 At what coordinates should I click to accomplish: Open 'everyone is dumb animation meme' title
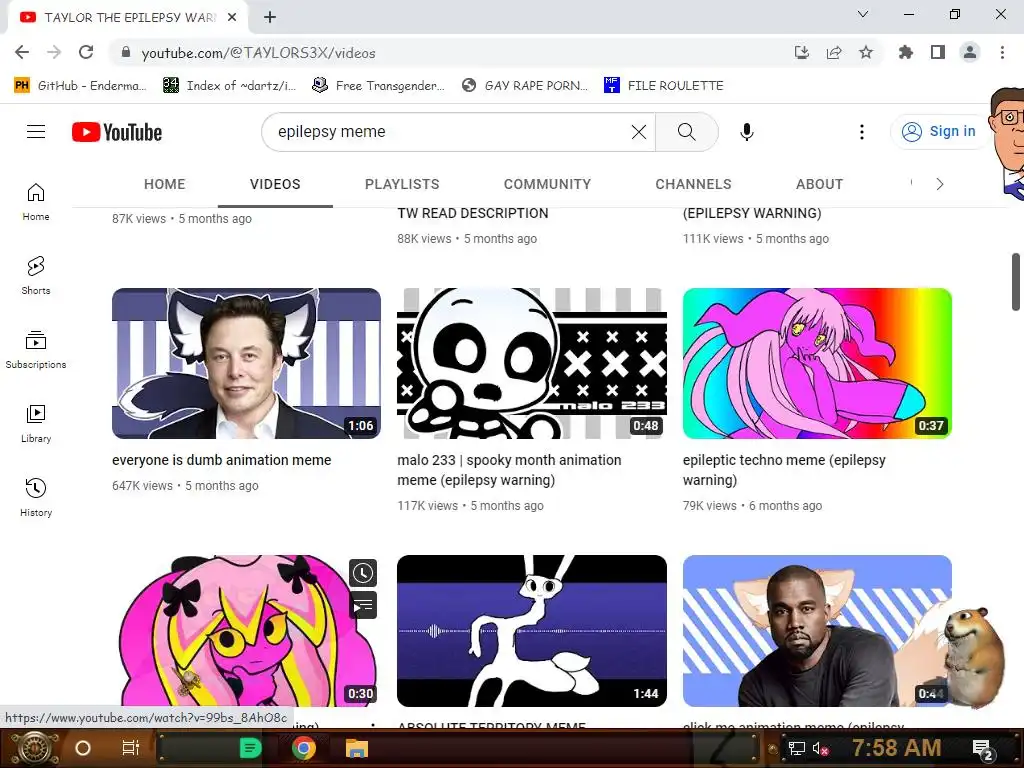[221, 460]
